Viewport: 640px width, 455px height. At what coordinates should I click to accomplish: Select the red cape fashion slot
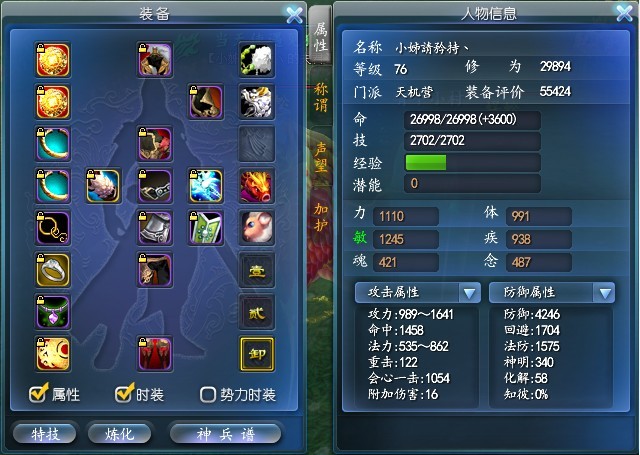coord(155,353)
